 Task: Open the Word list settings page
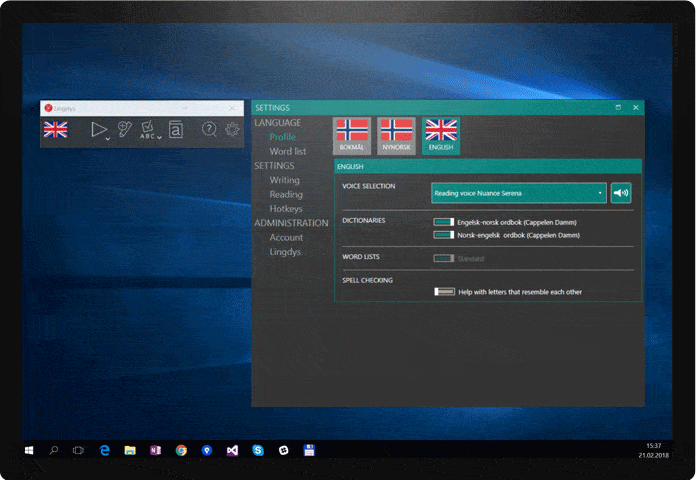tap(288, 151)
